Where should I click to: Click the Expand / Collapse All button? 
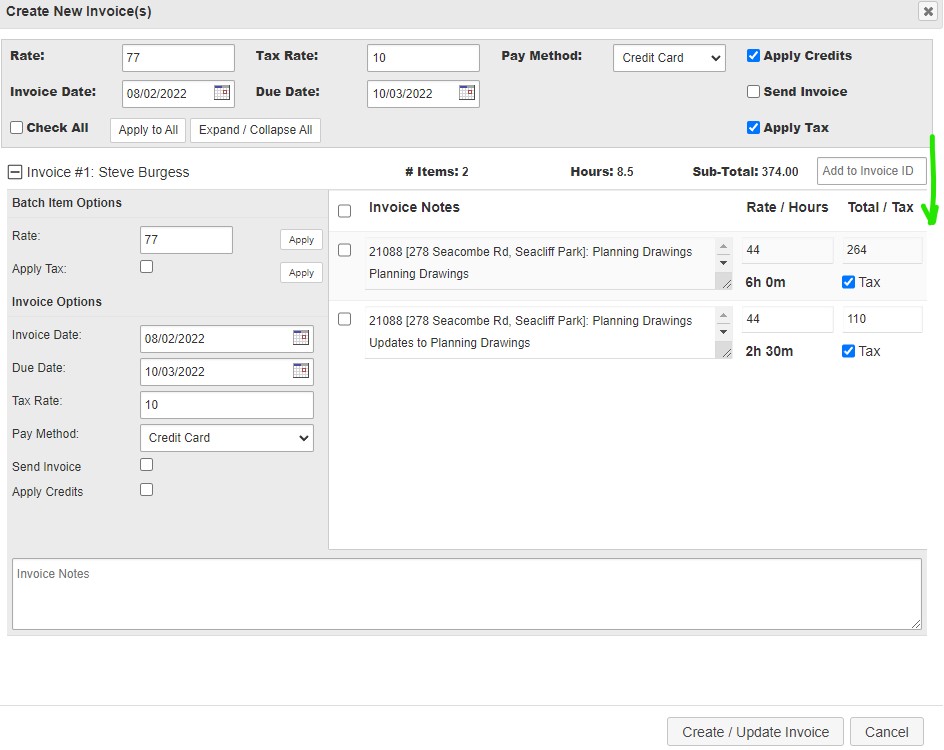pyautogui.click(x=255, y=130)
